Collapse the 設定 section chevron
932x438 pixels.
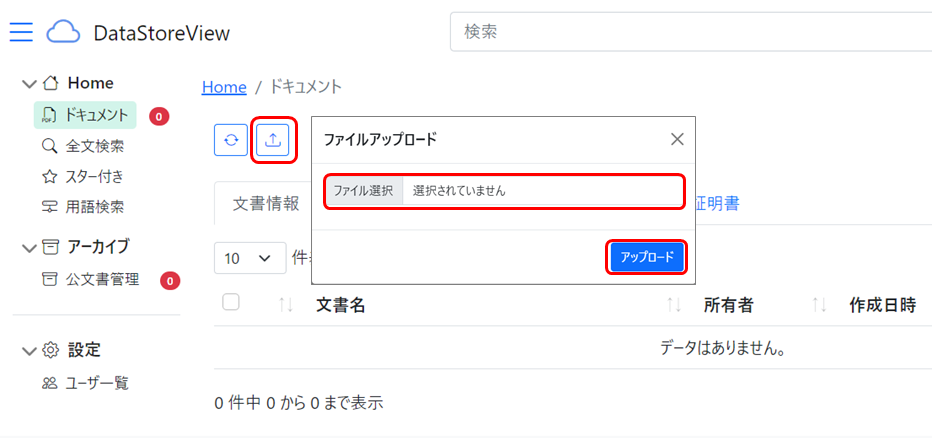pos(28,351)
